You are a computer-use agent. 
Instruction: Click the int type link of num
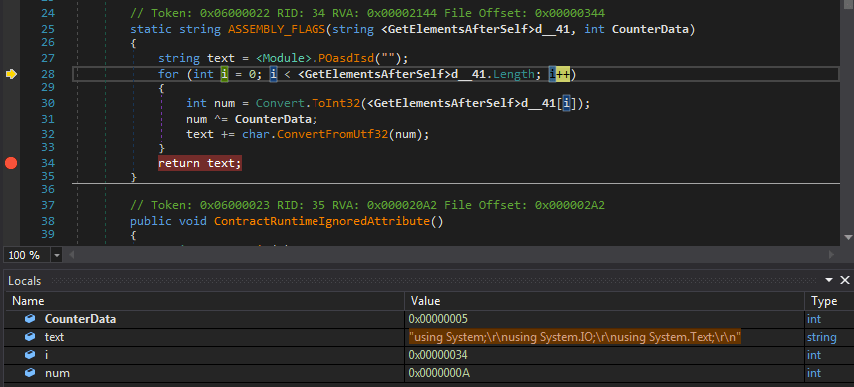pos(814,373)
